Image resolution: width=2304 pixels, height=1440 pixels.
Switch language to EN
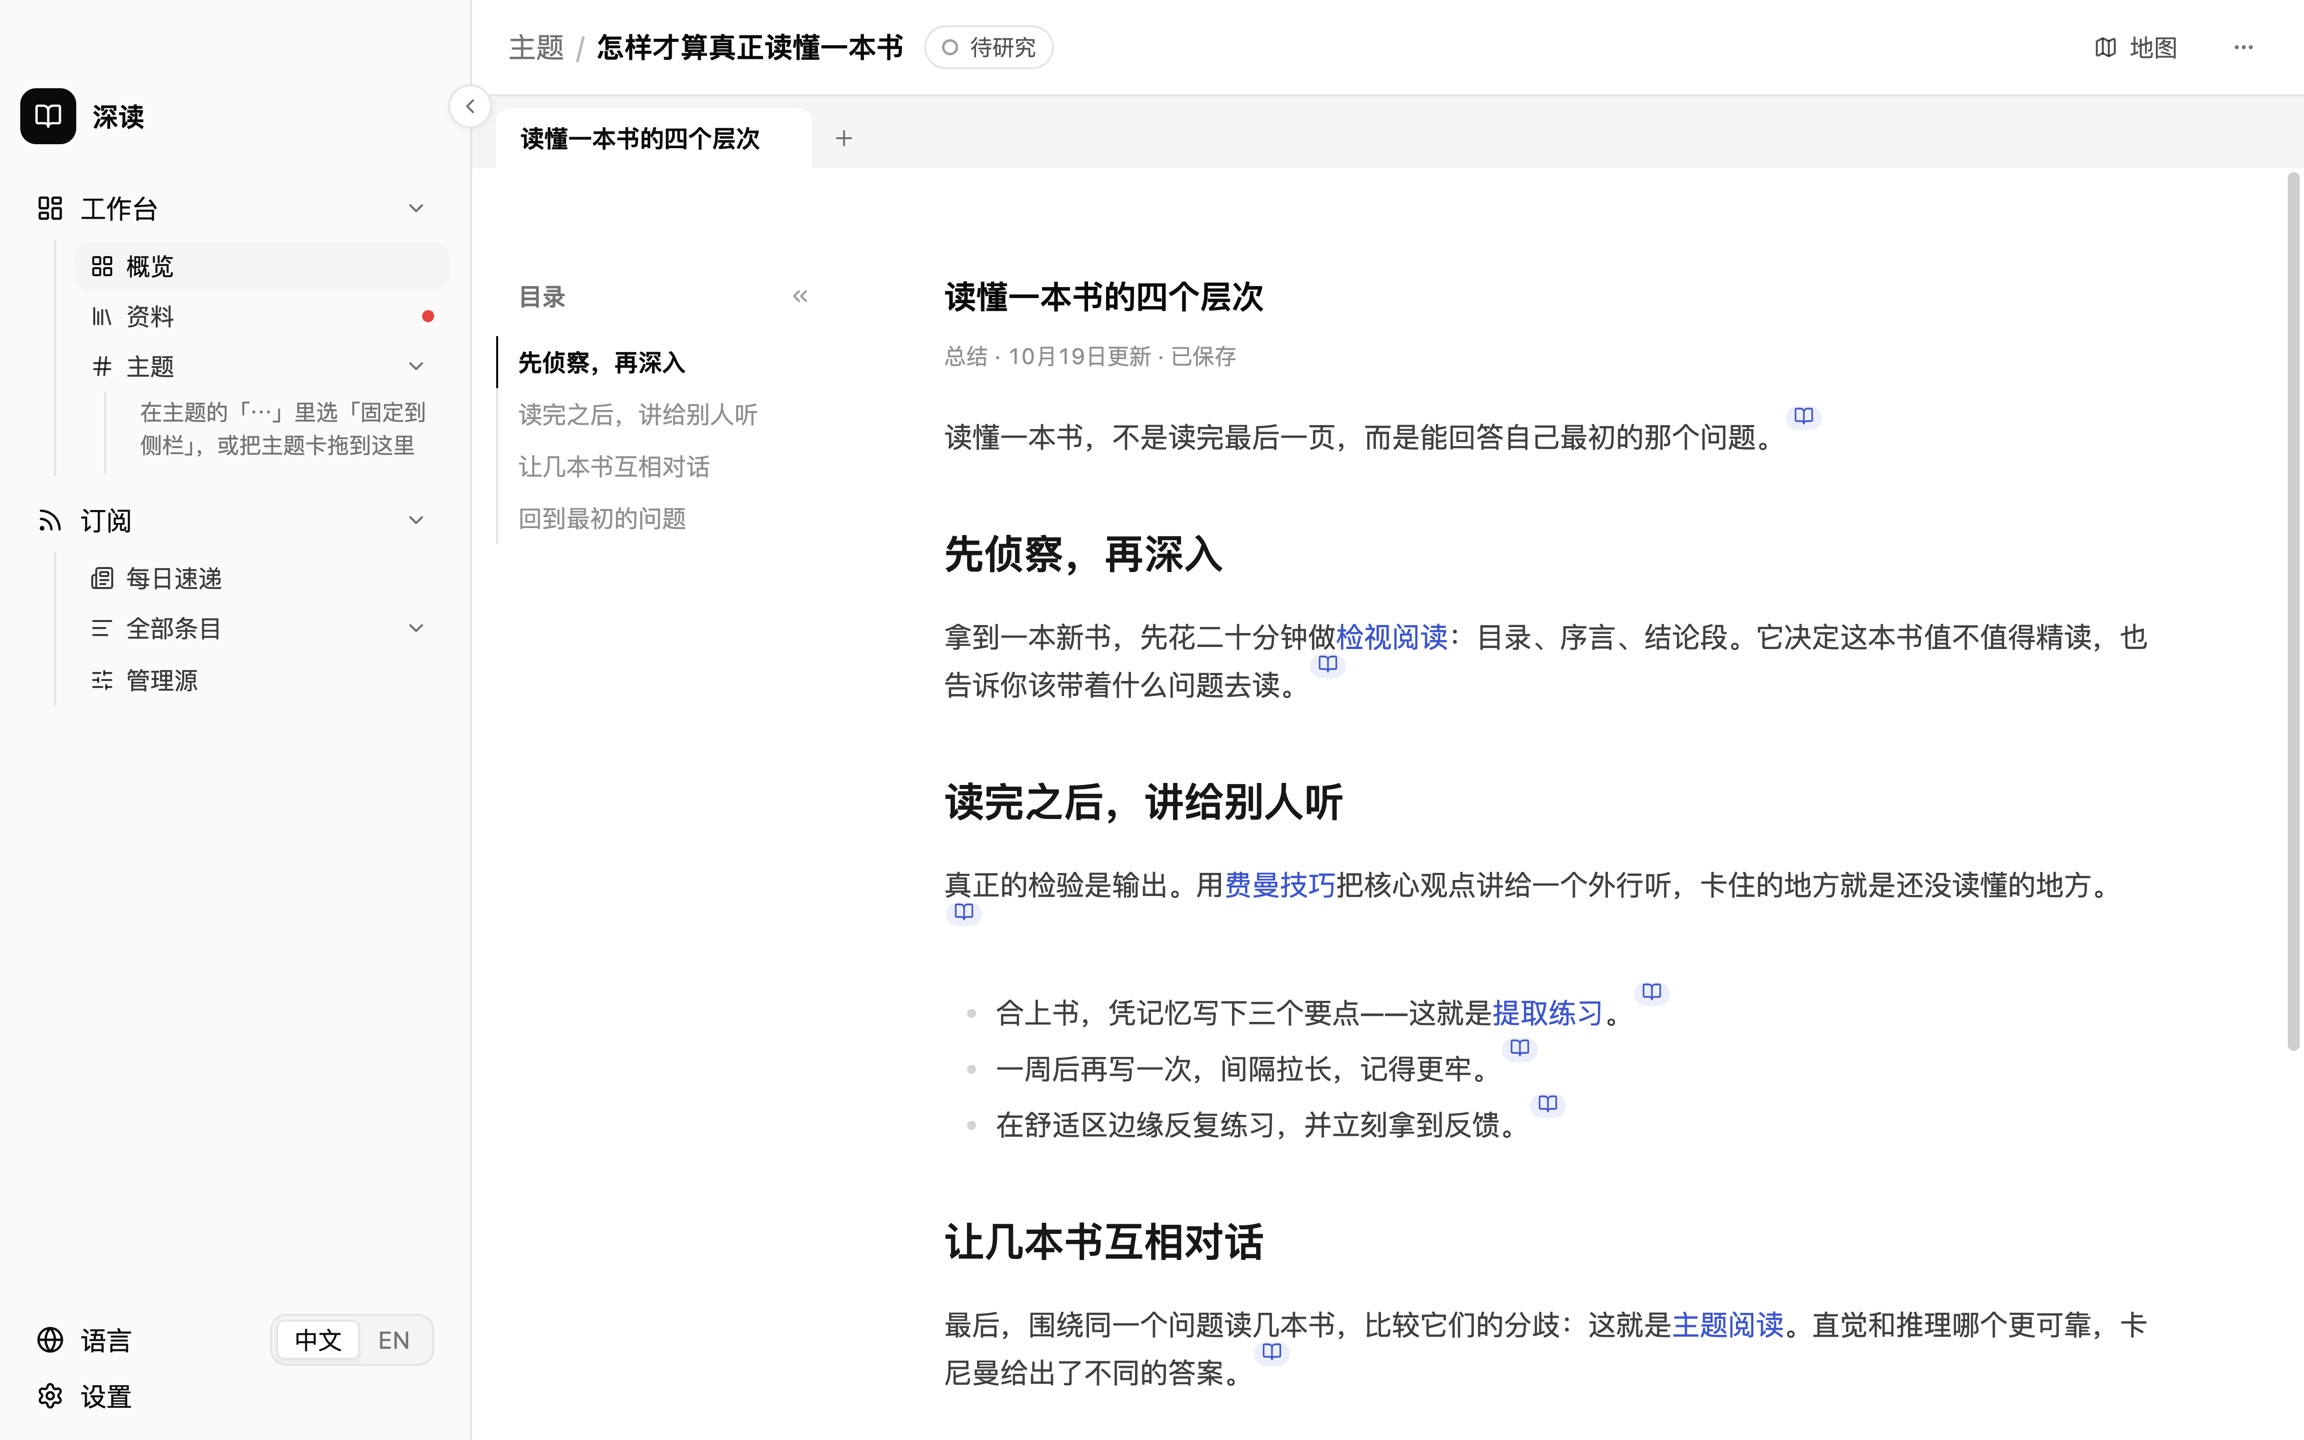click(394, 1340)
